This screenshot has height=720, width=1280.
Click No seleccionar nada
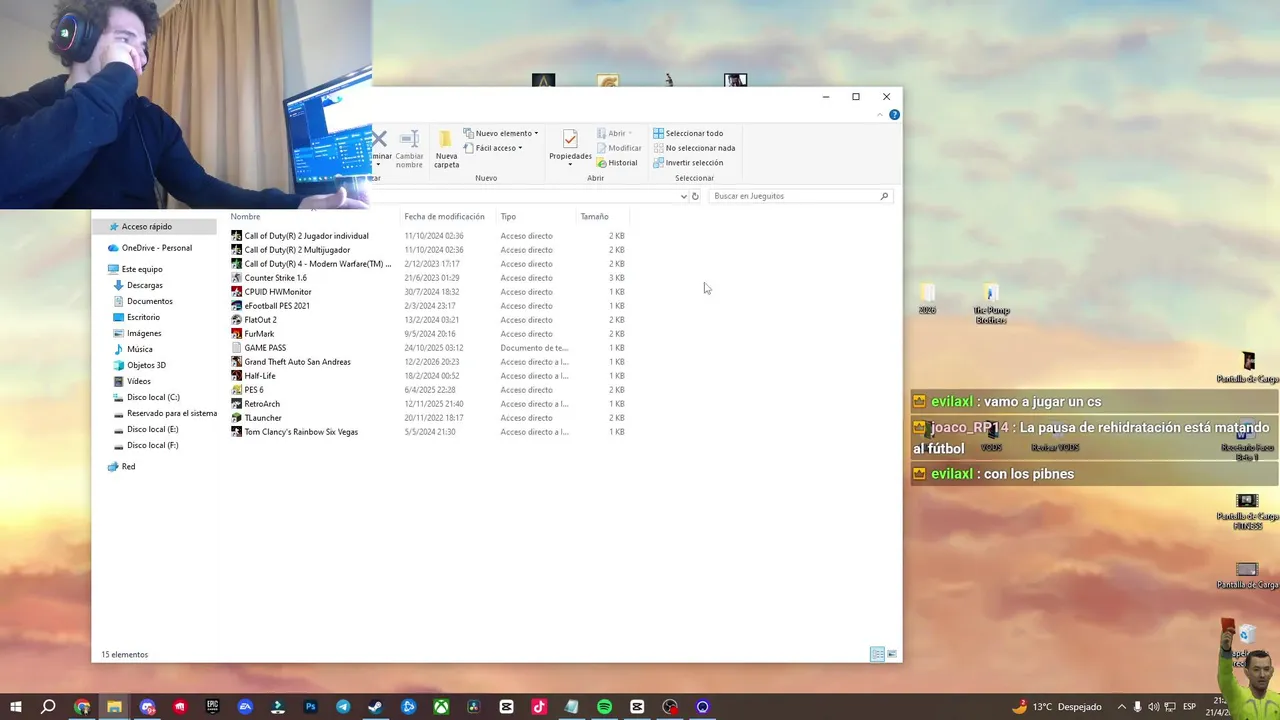click(x=694, y=148)
